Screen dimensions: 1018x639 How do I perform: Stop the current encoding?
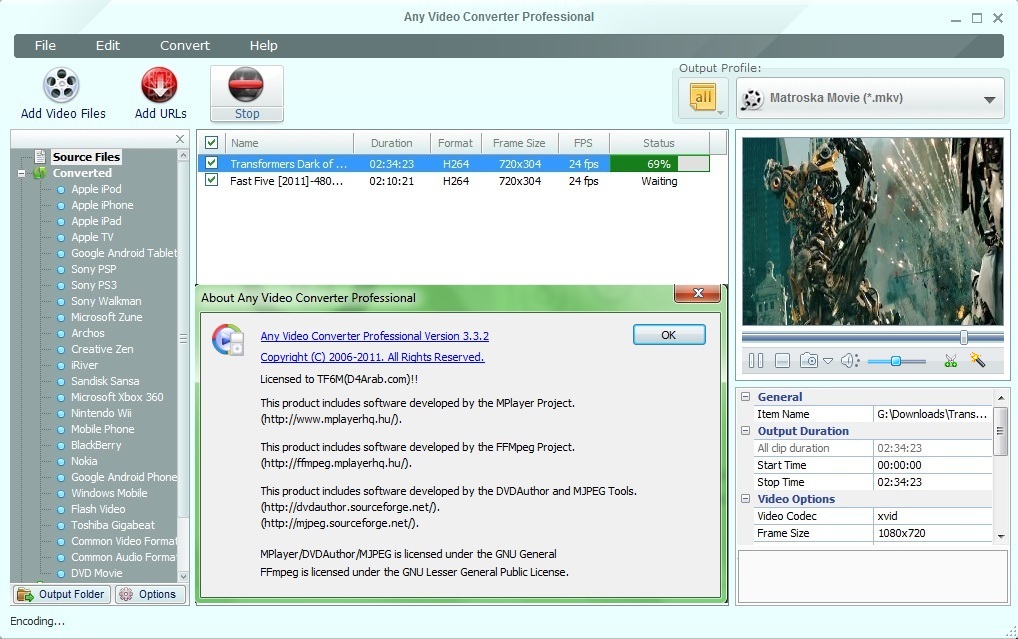click(x=247, y=94)
